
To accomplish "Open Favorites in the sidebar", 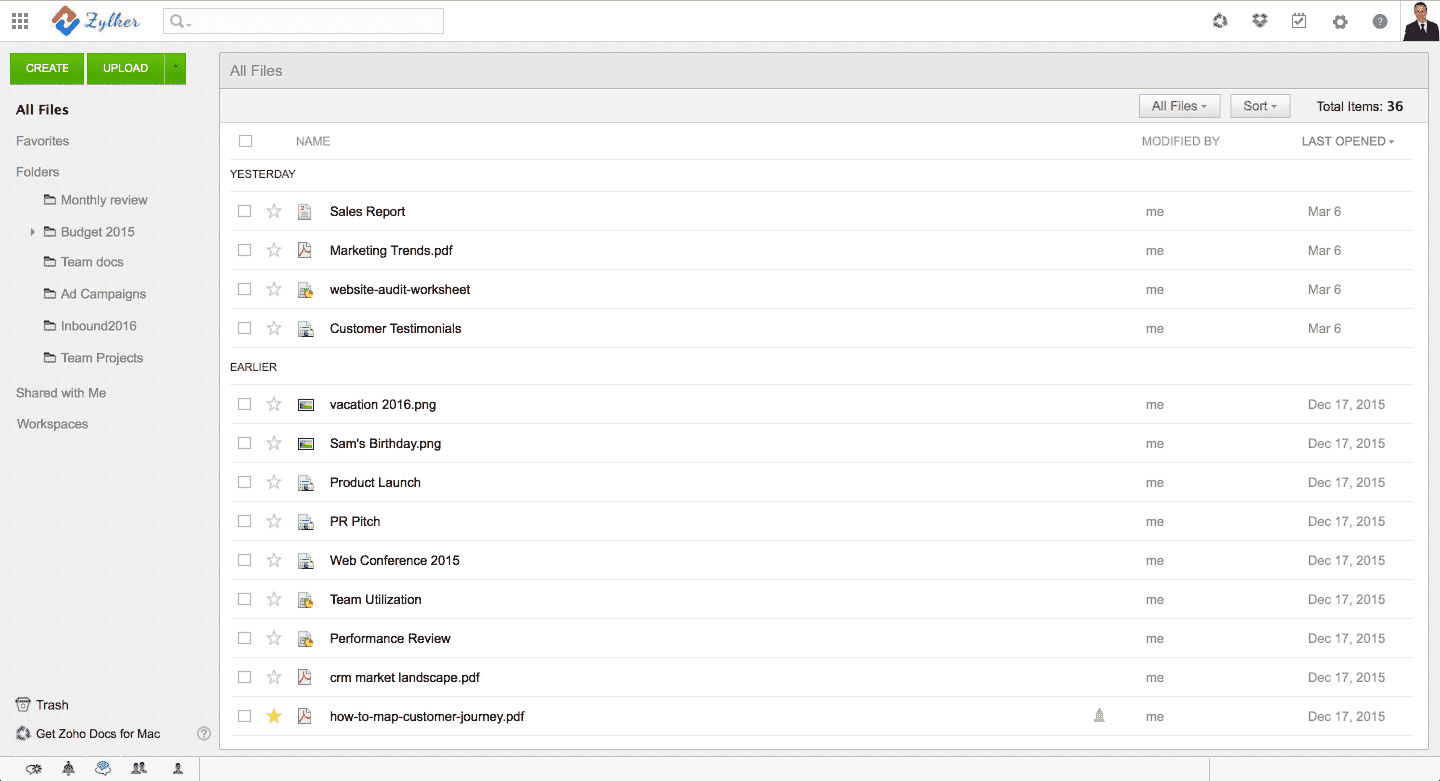I will (x=42, y=141).
